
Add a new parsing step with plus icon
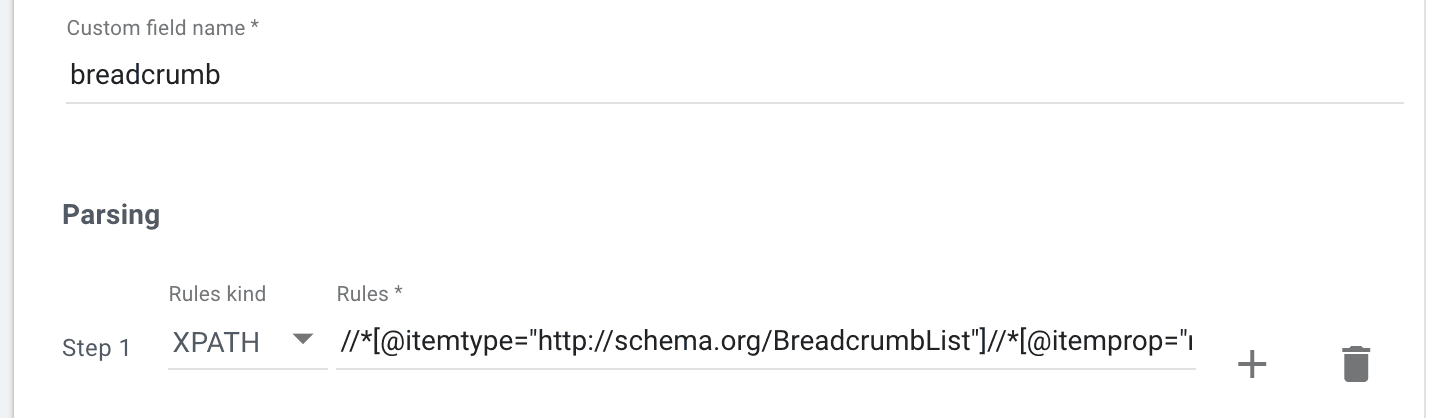[x=1251, y=364]
